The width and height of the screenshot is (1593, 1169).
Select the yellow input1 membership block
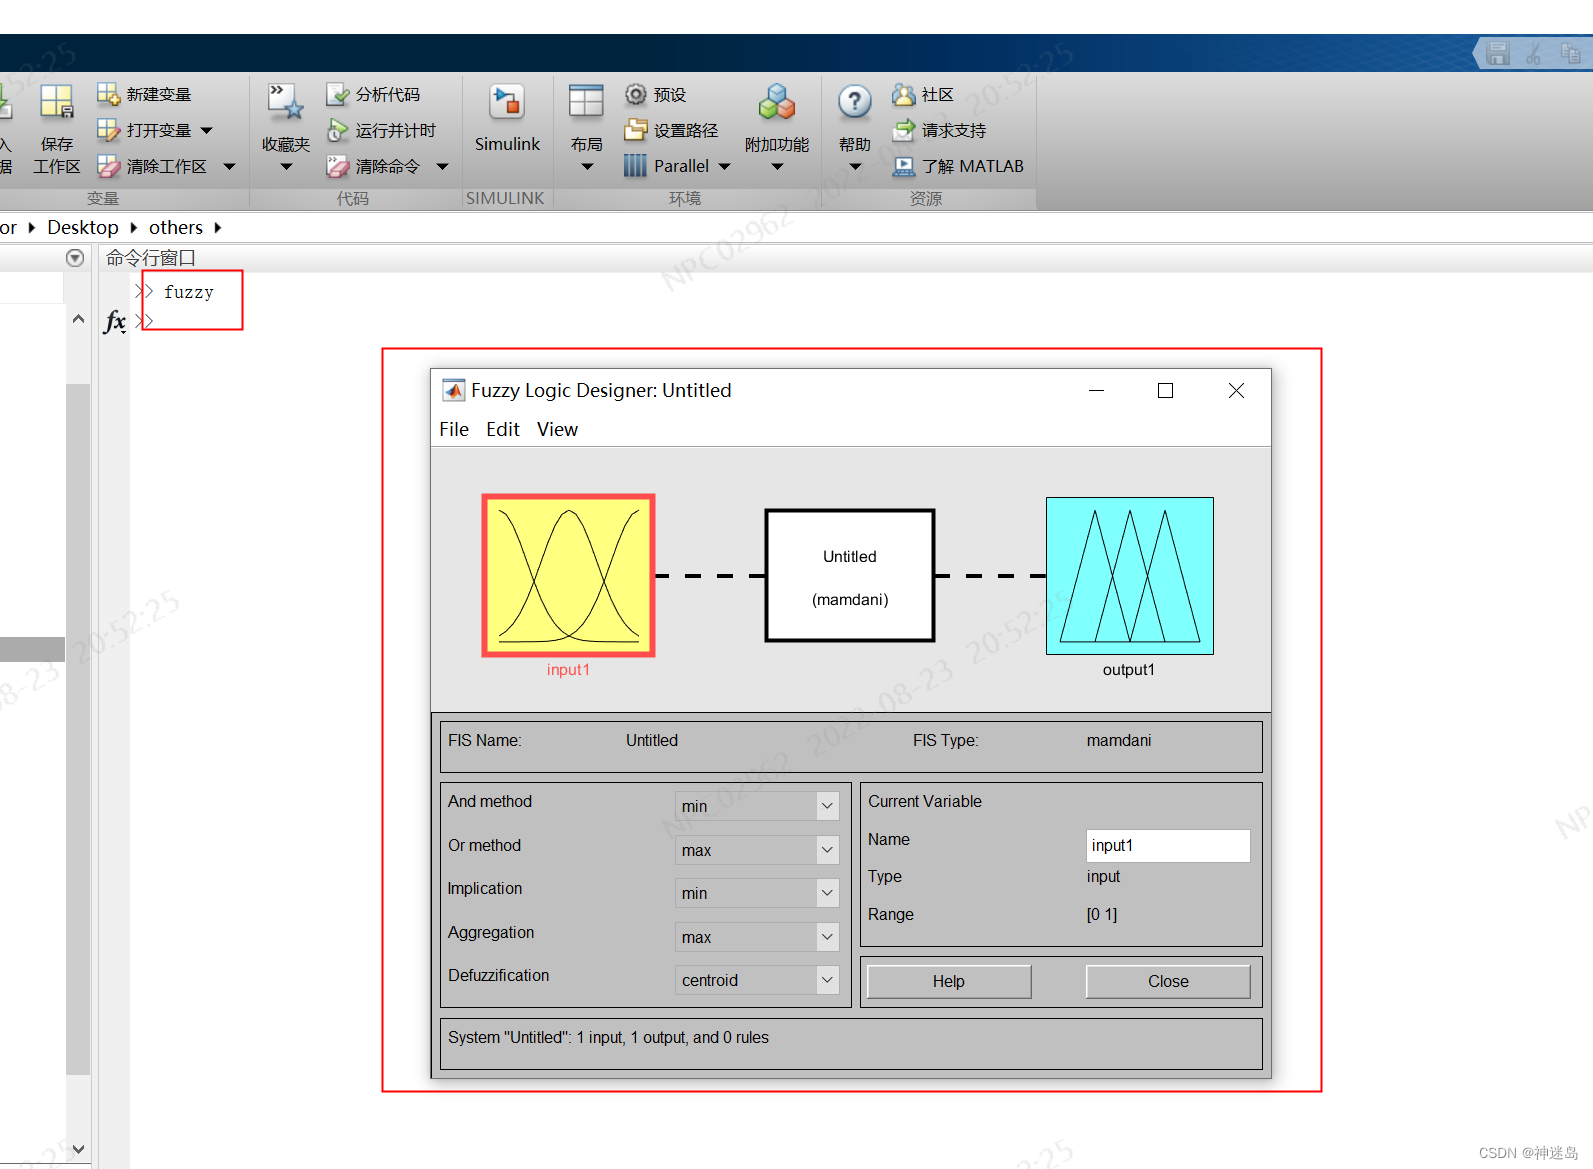point(568,575)
